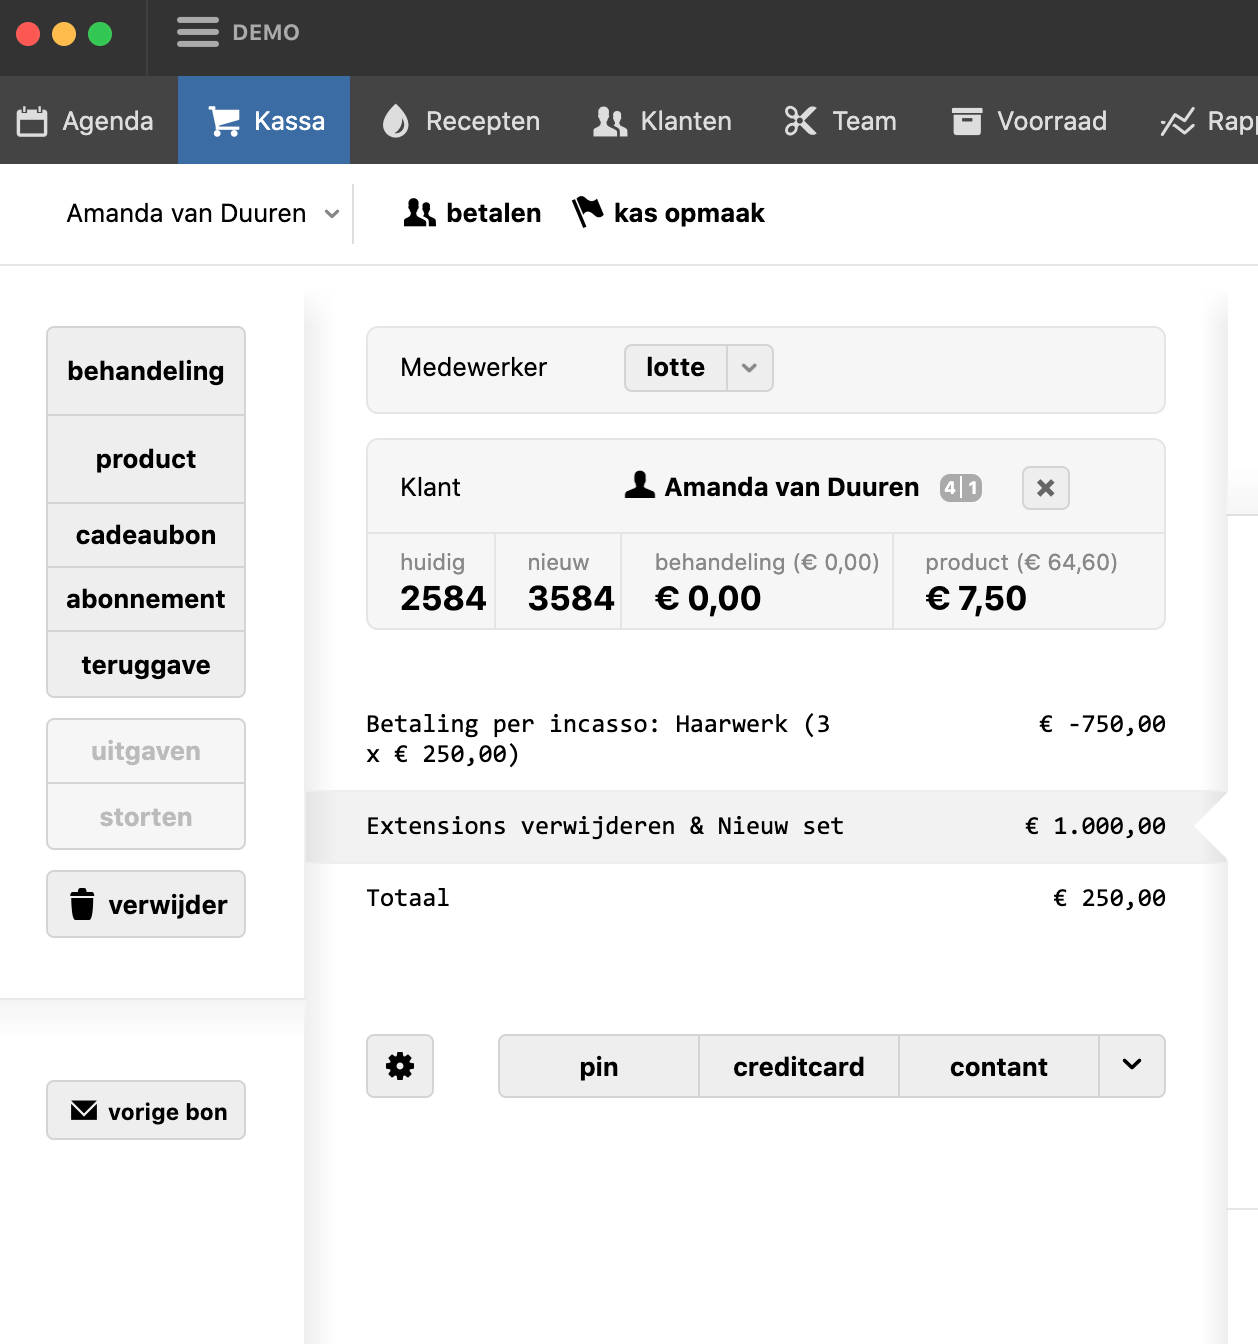Image resolution: width=1258 pixels, height=1344 pixels.
Task: Click the 4|1 badge next to client name
Action: point(960,488)
